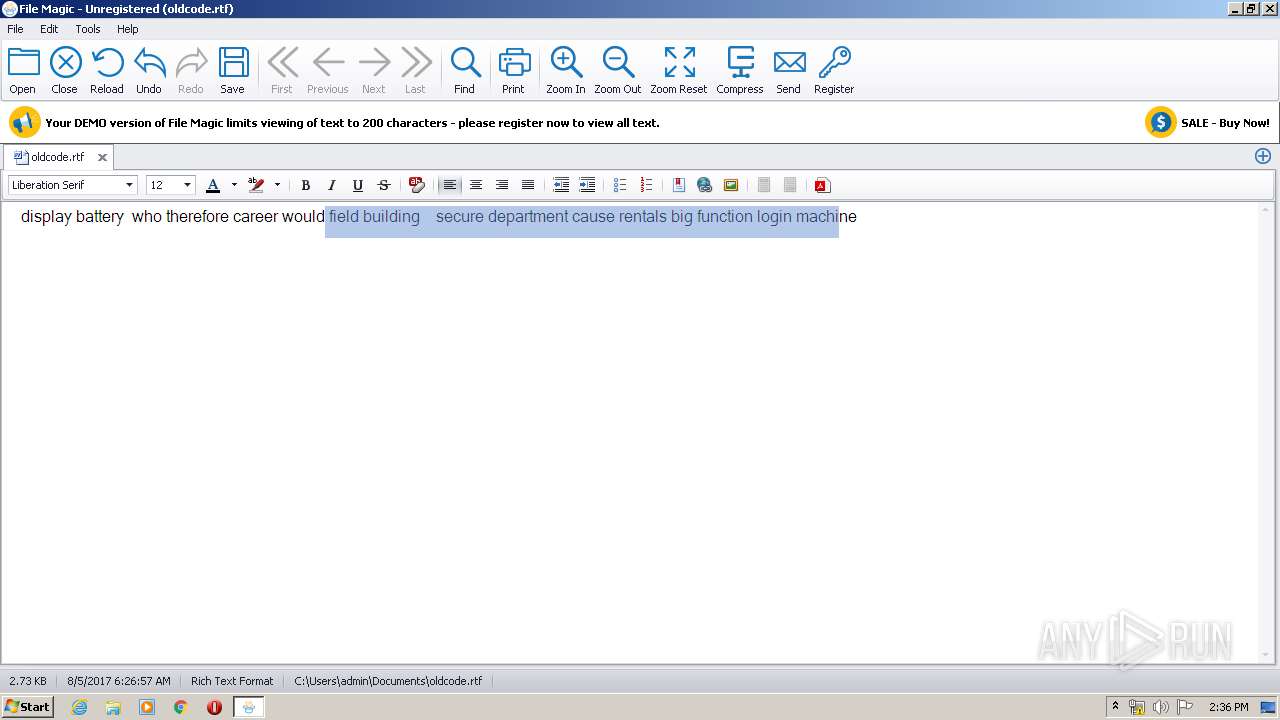
Task: Click the Rich Text Format status entry
Action: coord(232,681)
